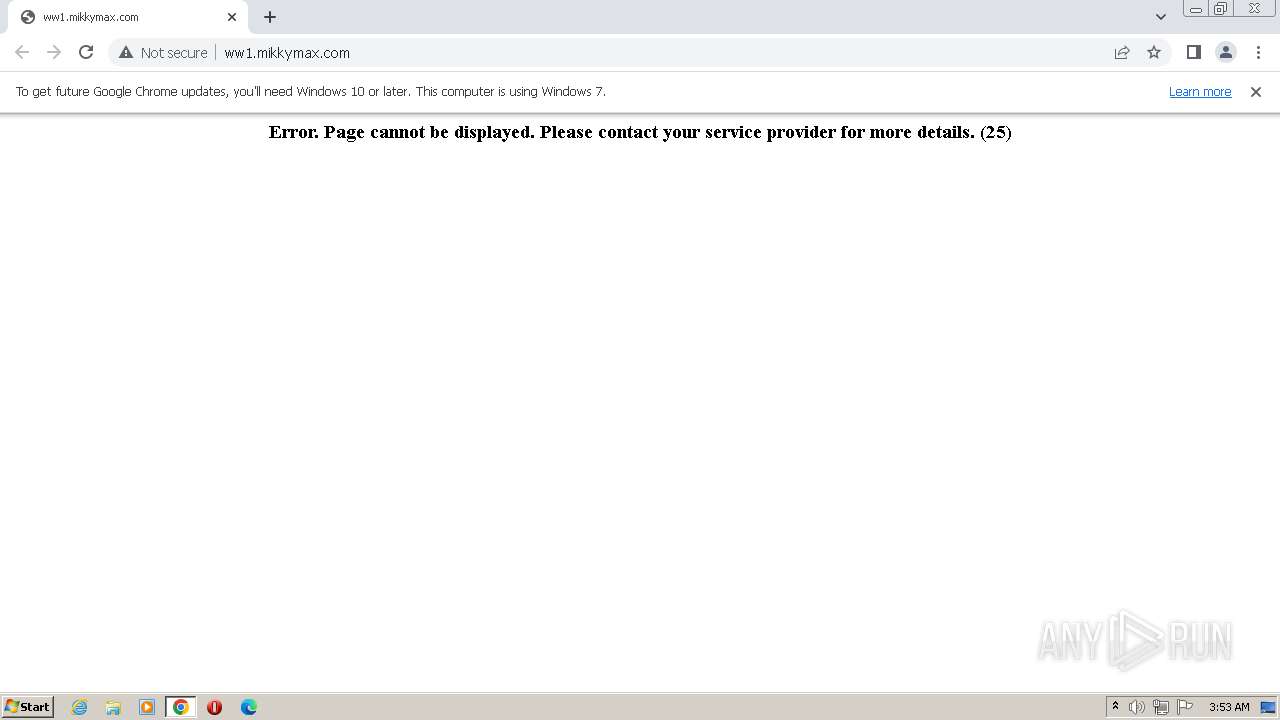Reload the current page
This screenshot has width=1280, height=720.
[86, 52]
